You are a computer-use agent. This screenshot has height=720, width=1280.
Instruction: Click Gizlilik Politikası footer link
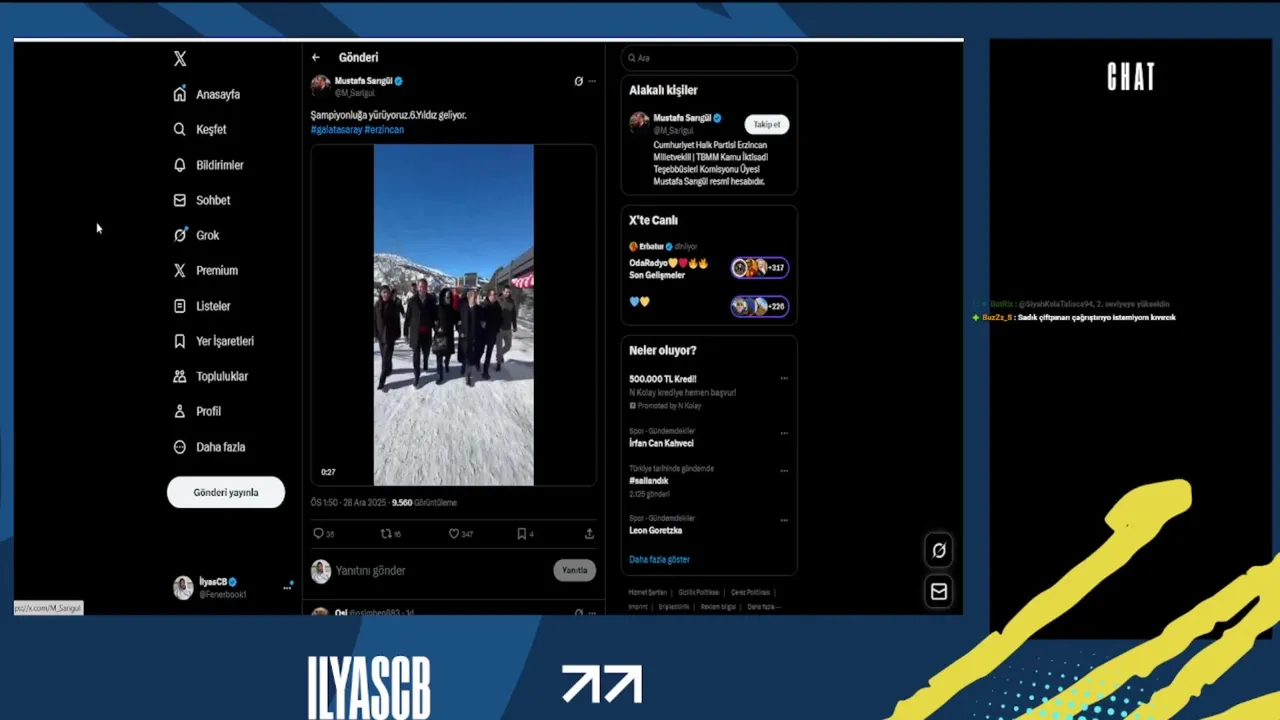click(x=699, y=593)
